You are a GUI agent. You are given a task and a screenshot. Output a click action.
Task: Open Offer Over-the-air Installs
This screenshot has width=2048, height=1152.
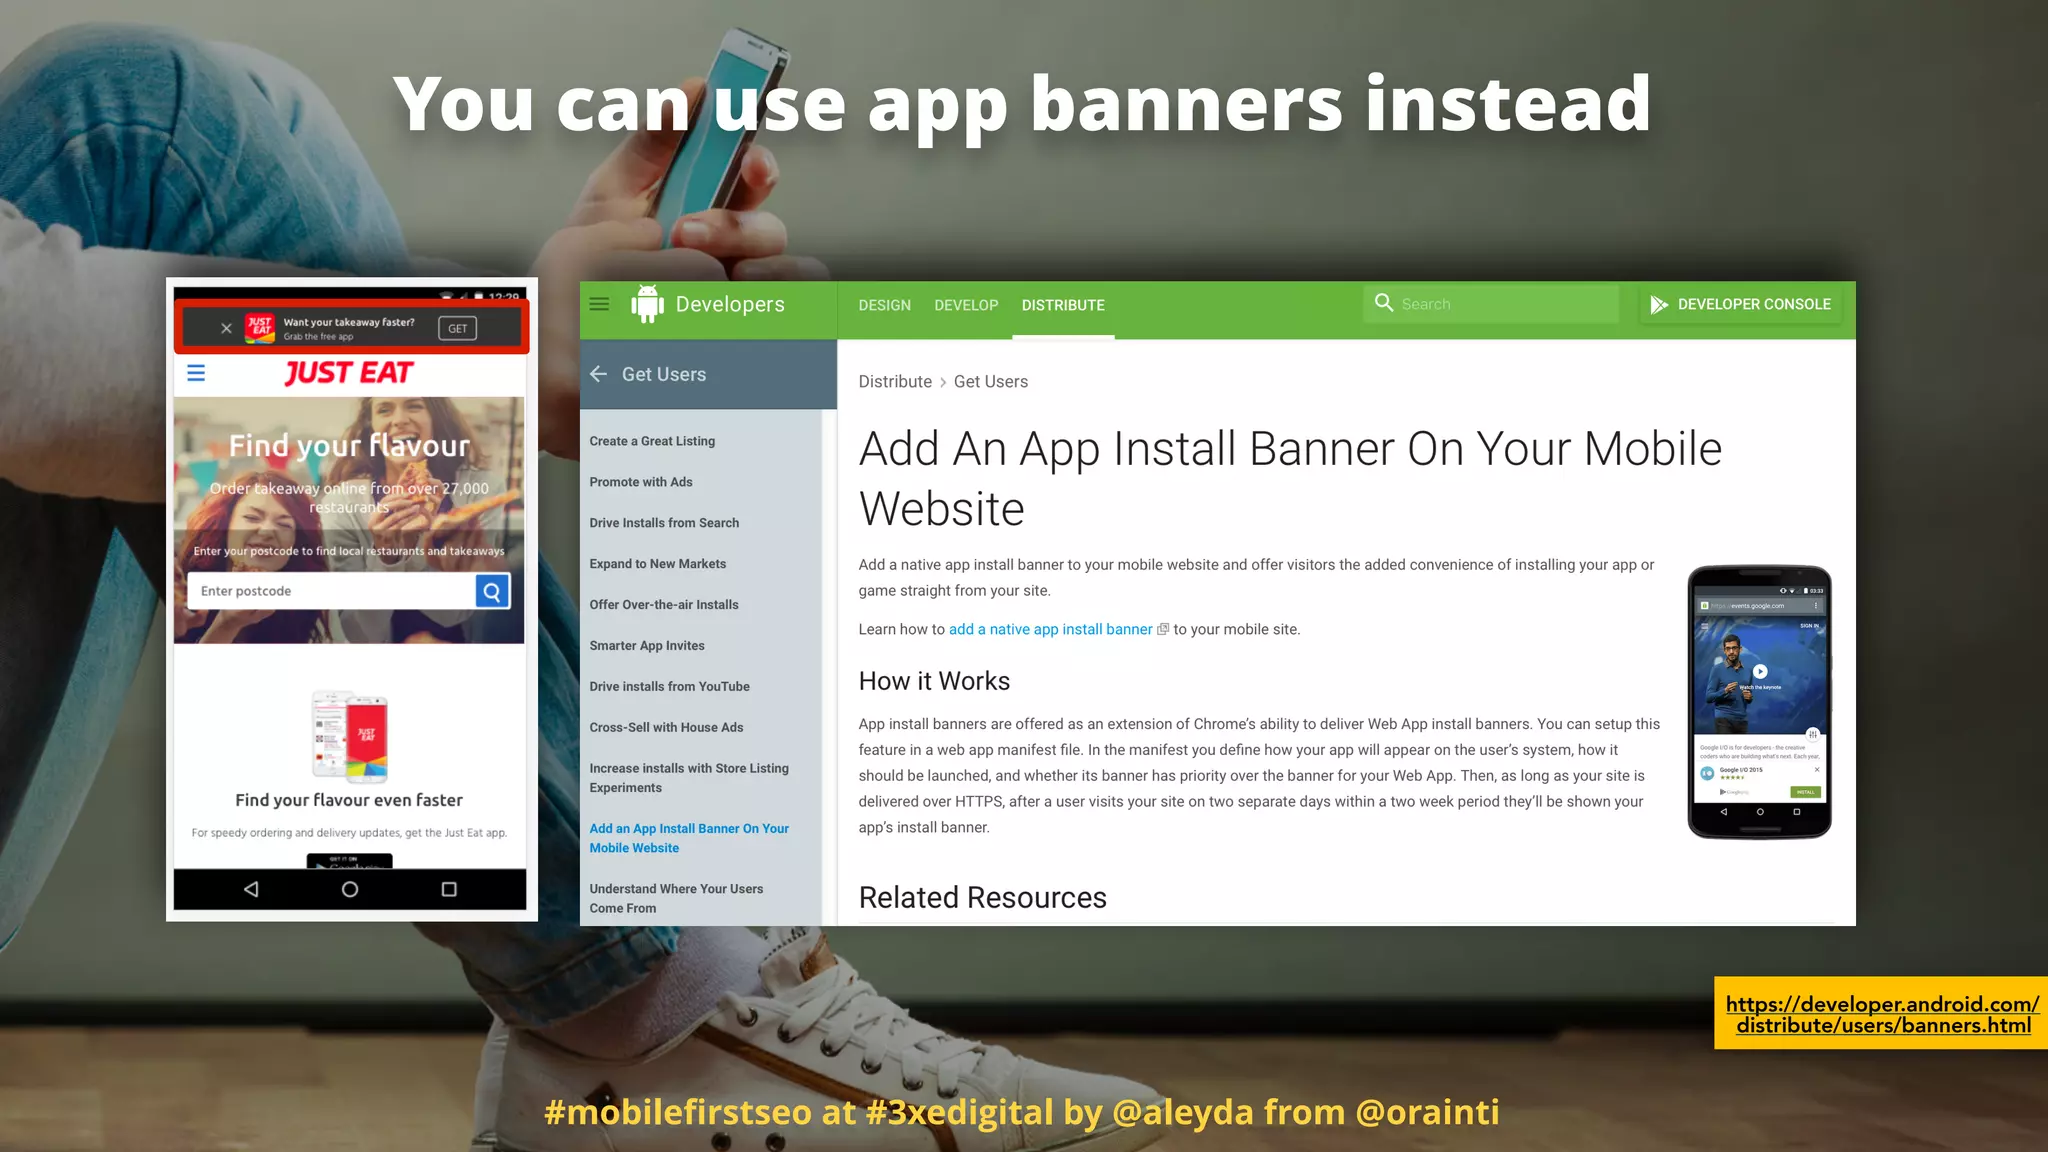point(664,605)
